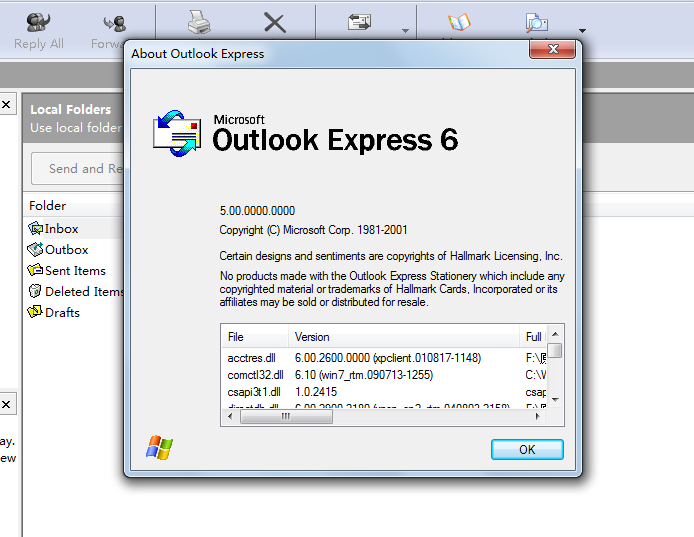This screenshot has height=537, width=694.
Task: Open the Send/Receive dropdown arrow
Action: coord(405,31)
